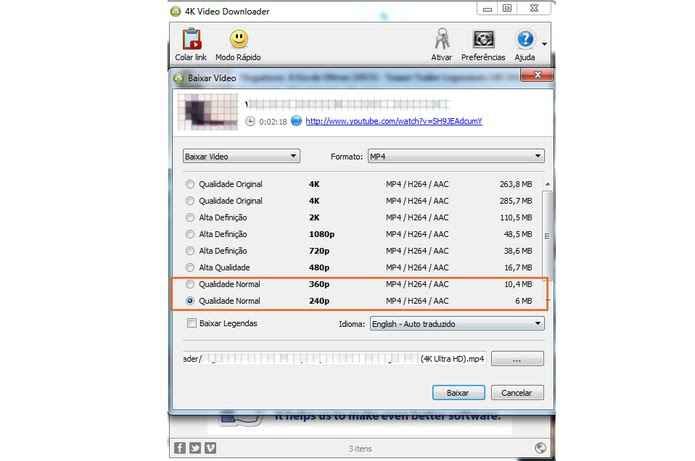Expand the arrow next to Ajuda
This screenshot has width=695, height=461.
[x=544, y=44]
